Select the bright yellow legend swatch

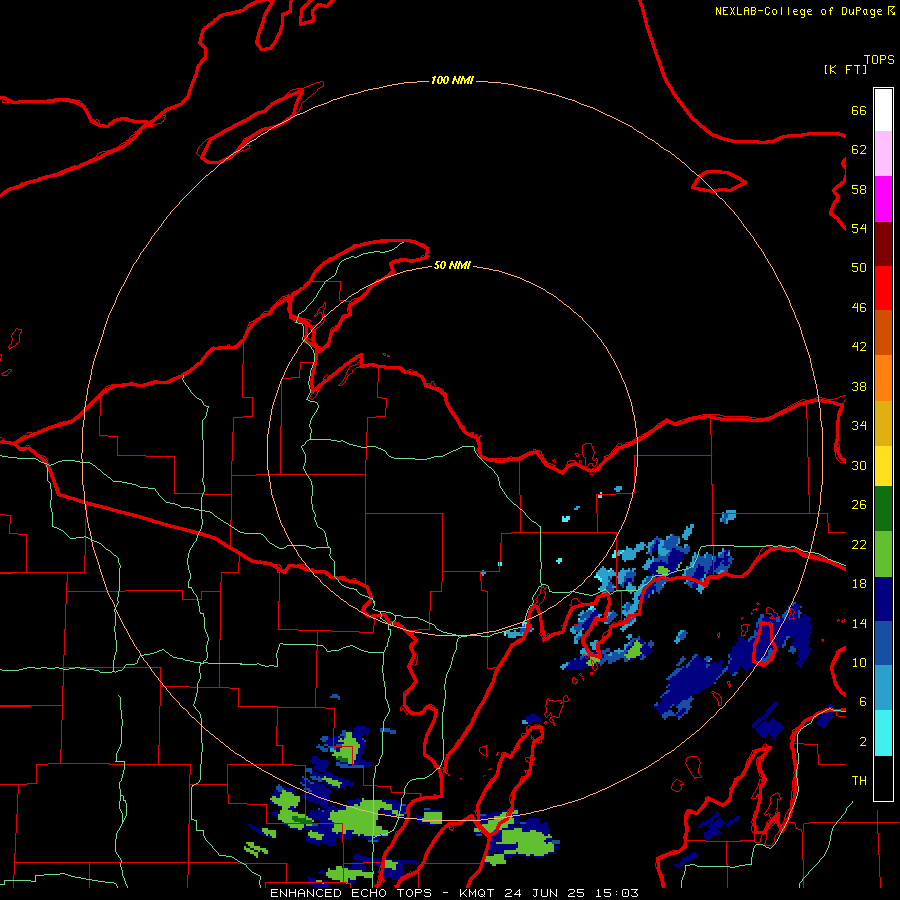click(x=883, y=465)
